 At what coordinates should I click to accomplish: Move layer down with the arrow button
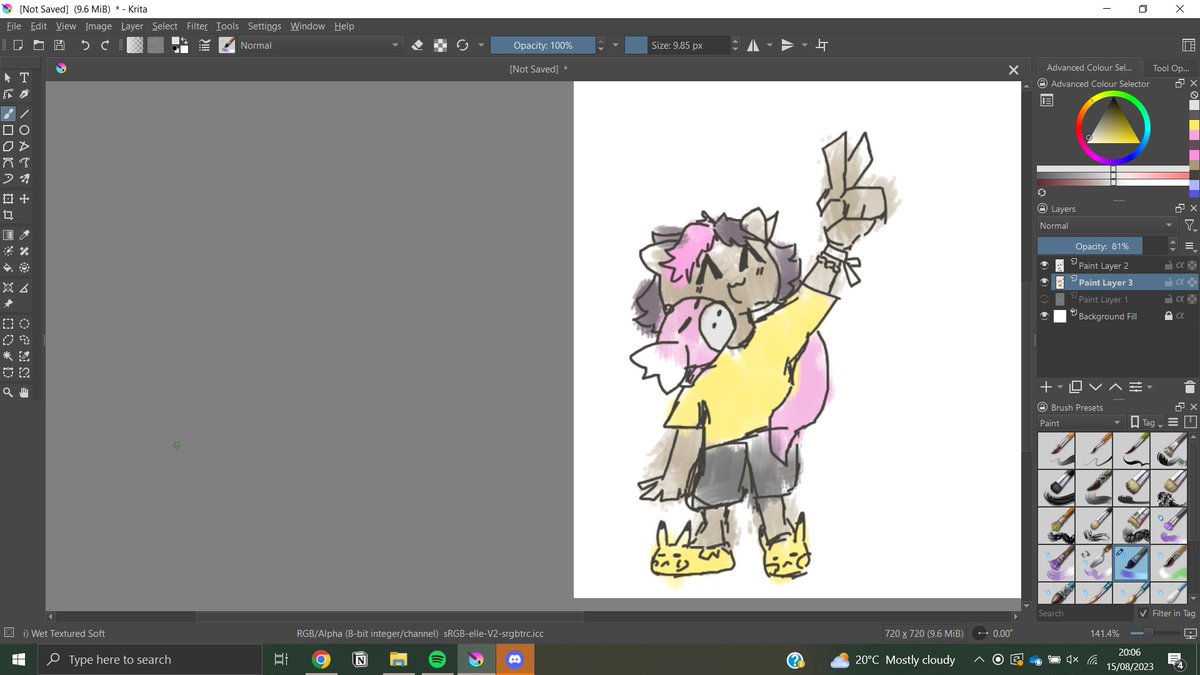click(1095, 387)
